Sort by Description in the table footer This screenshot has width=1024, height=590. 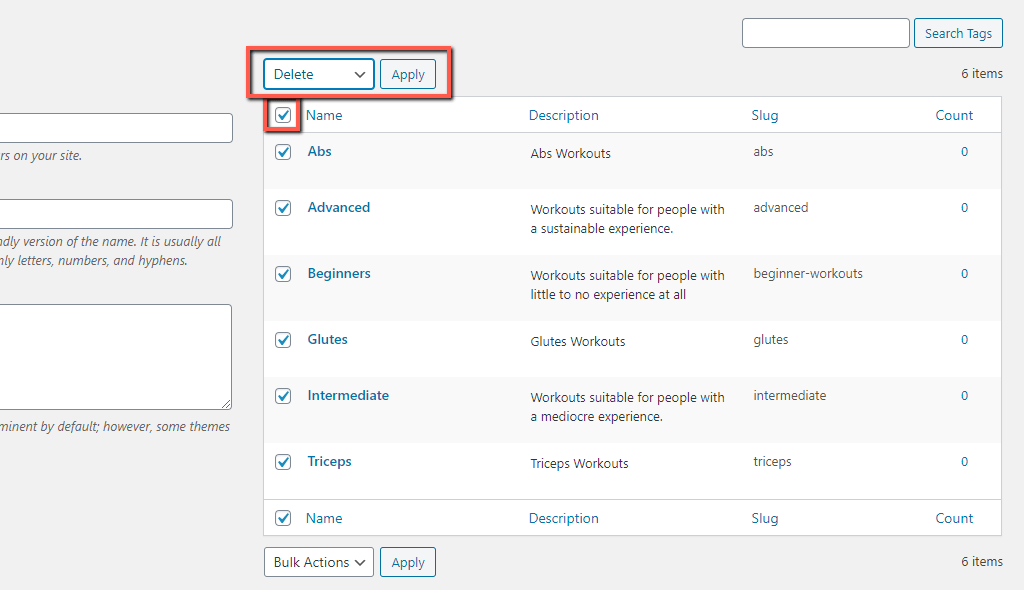(564, 518)
